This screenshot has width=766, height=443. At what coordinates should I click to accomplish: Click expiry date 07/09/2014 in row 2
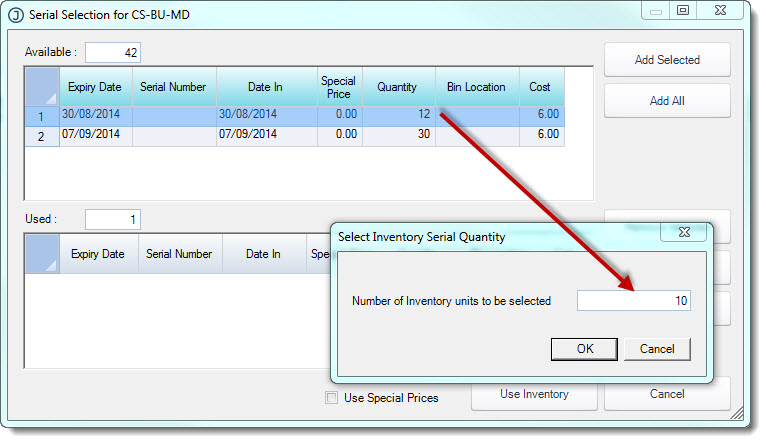tap(96, 136)
